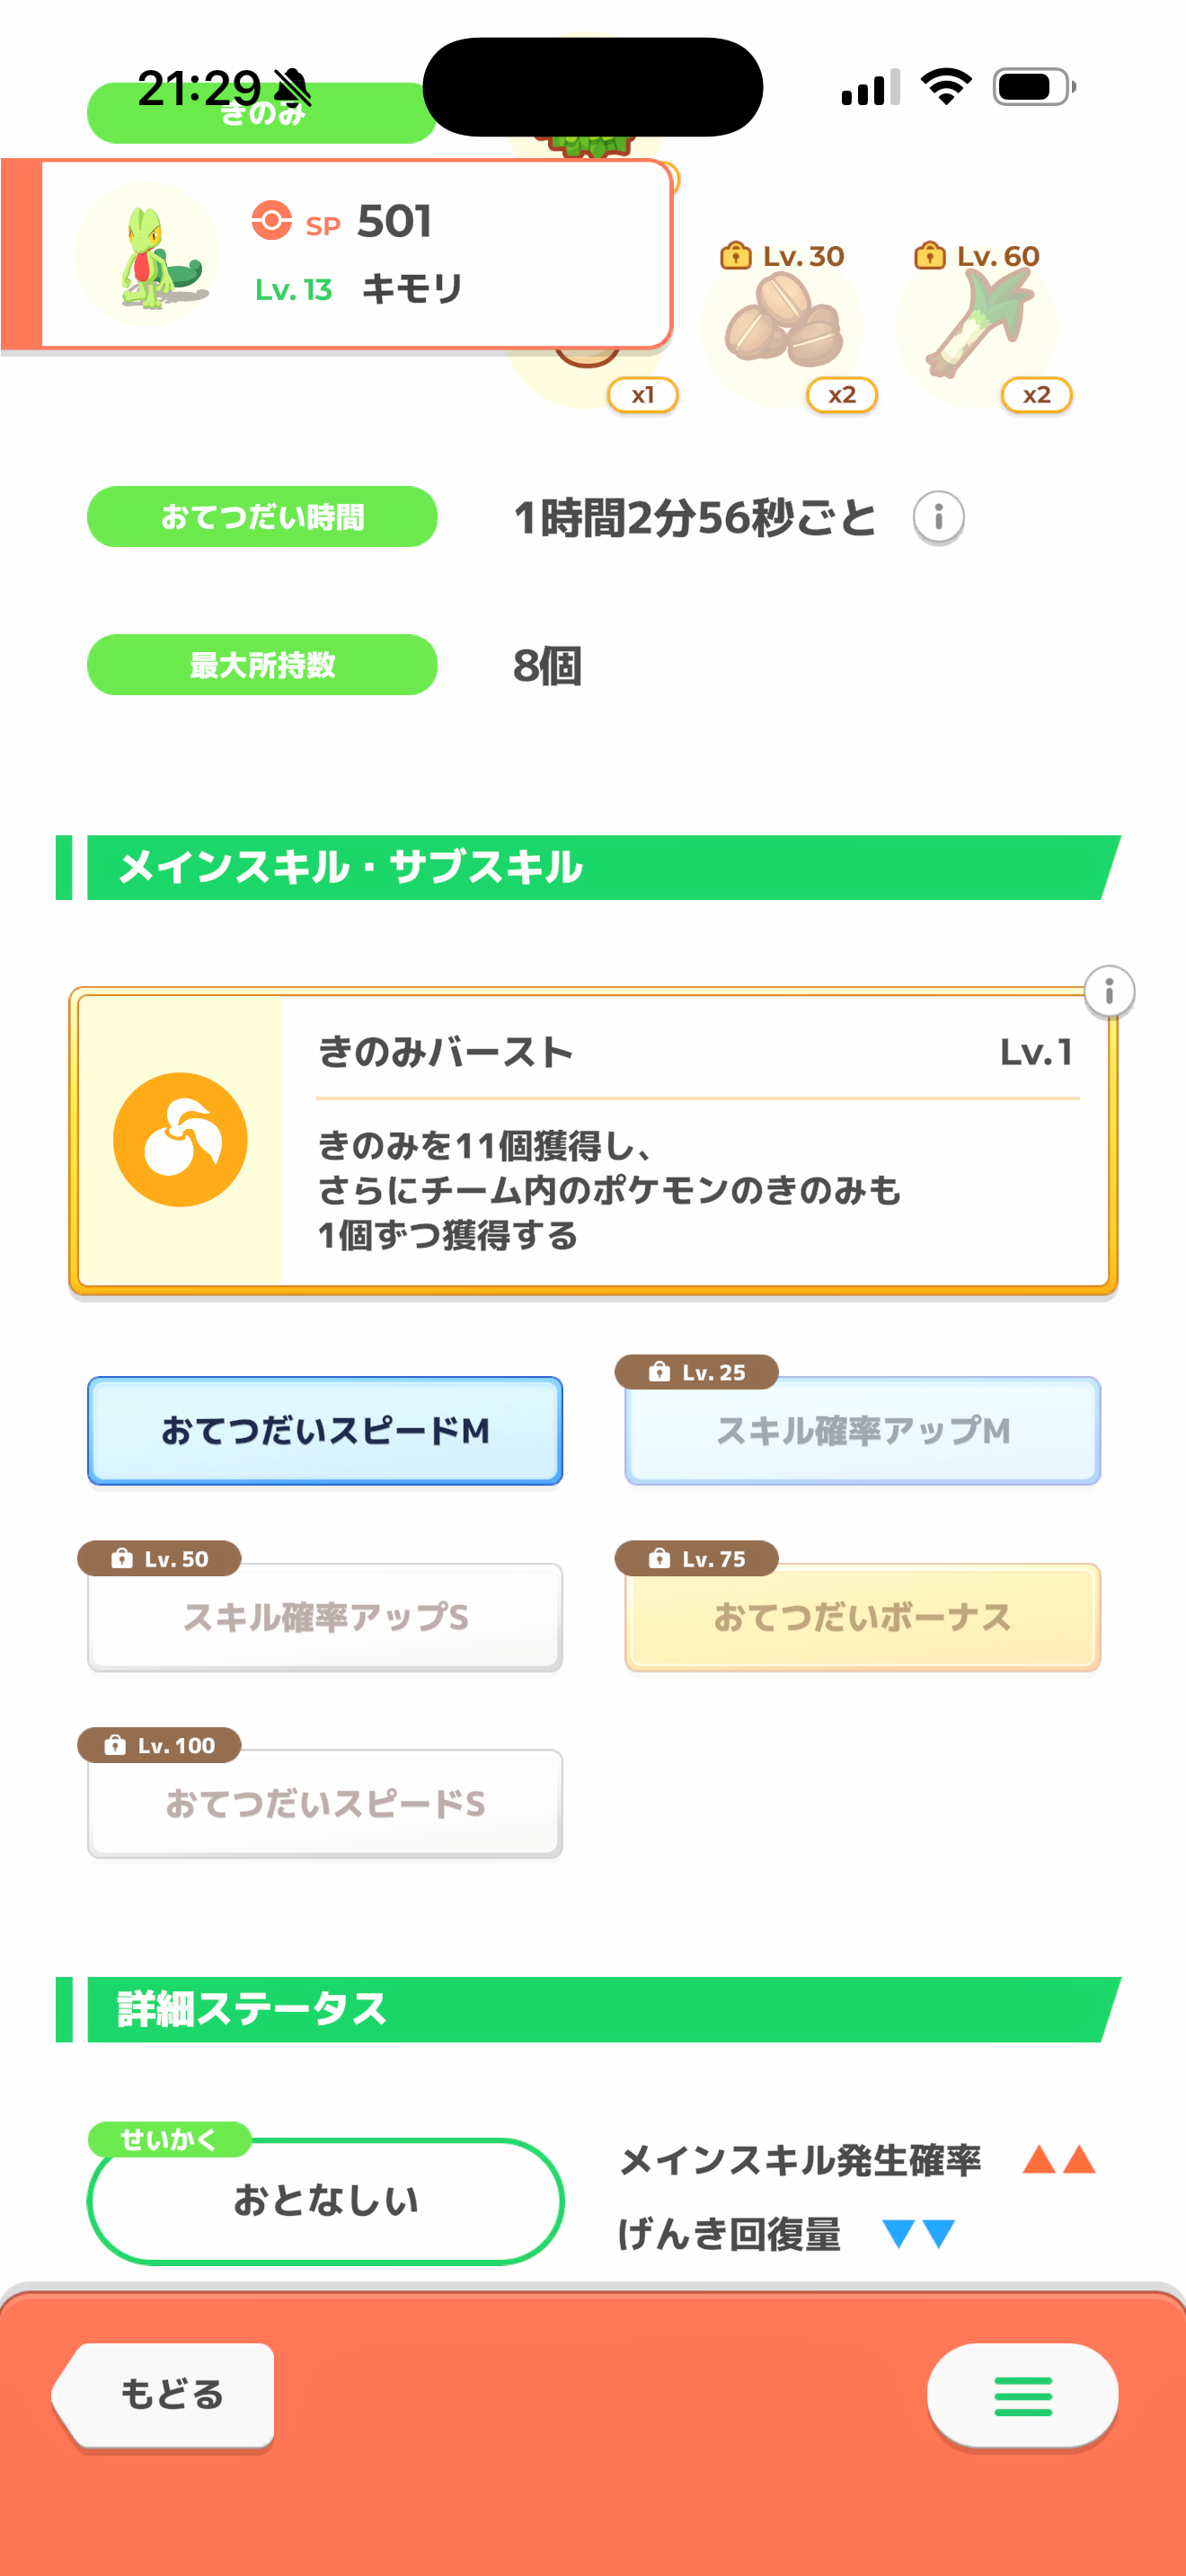Open main skill info icon

click(x=1108, y=992)
